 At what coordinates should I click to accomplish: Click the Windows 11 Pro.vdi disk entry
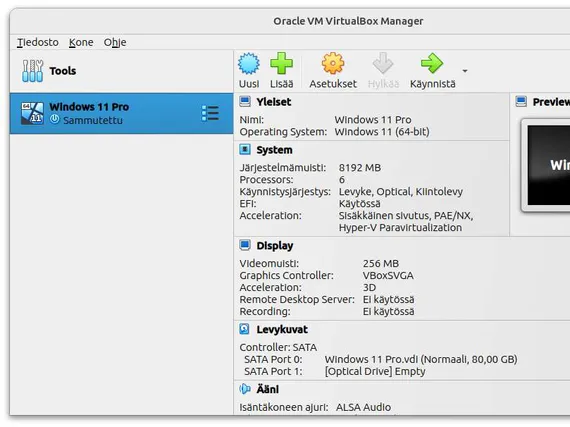[x=421, y=359]
